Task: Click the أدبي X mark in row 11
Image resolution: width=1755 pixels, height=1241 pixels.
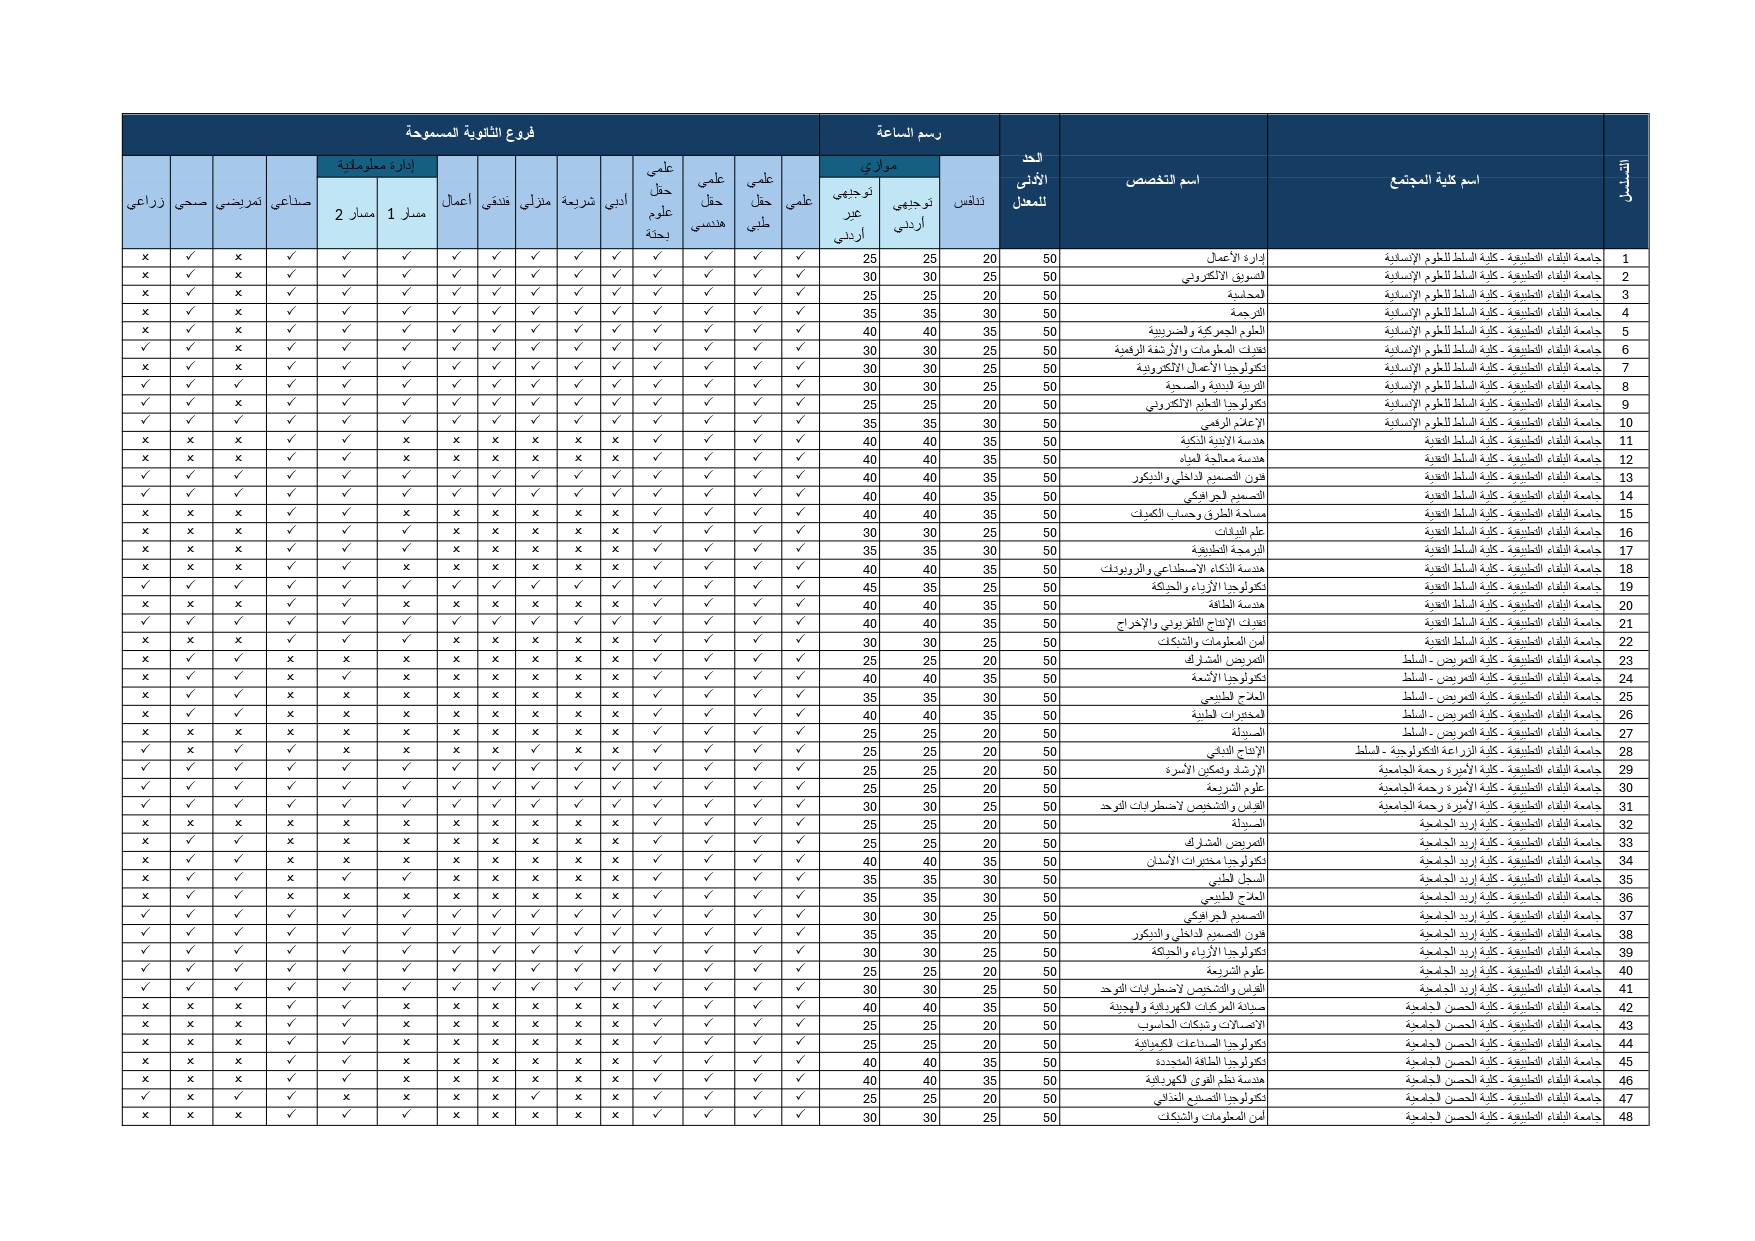Action: point(616,440)
